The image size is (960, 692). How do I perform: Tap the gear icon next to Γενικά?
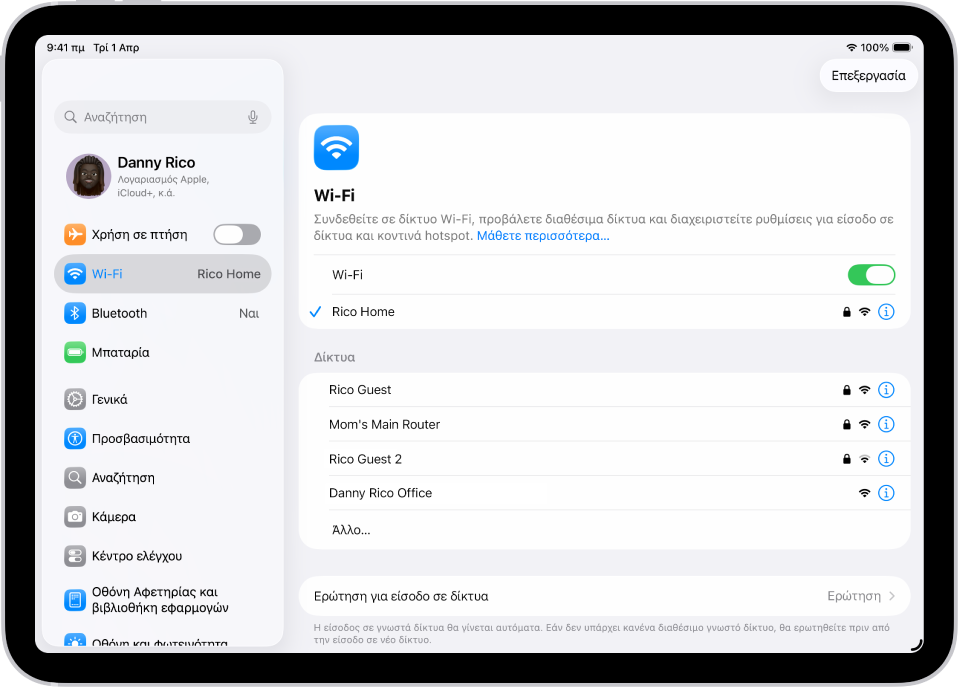coord(75,399)
